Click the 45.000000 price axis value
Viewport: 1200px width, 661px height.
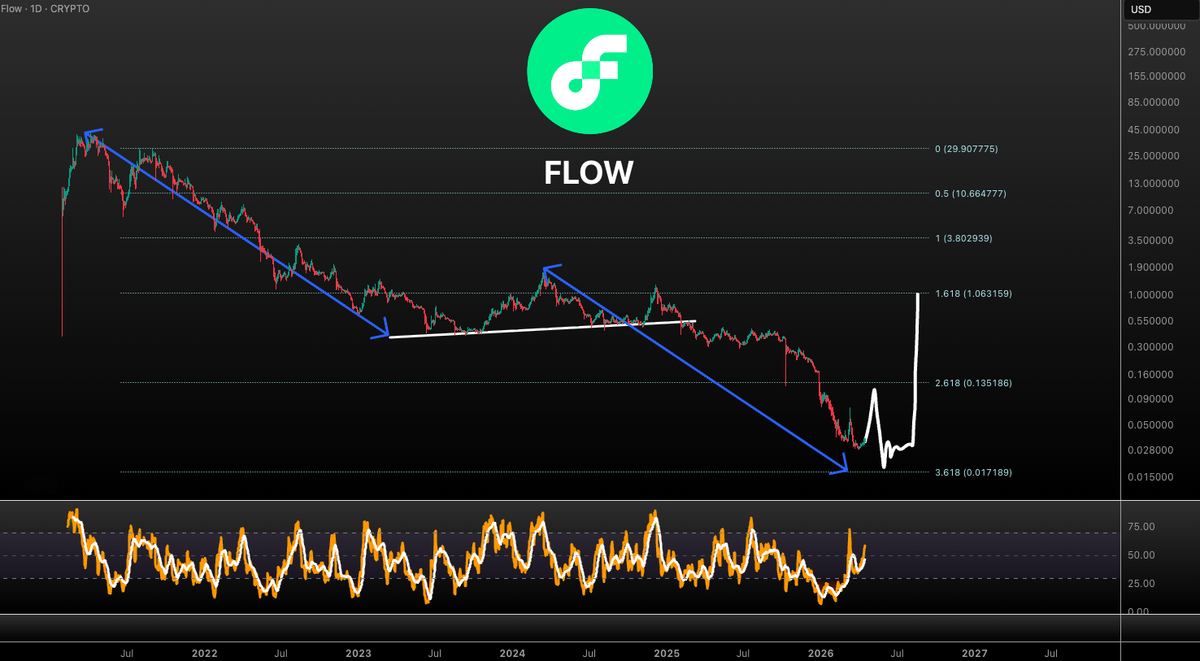click(x=1156, y=130)
